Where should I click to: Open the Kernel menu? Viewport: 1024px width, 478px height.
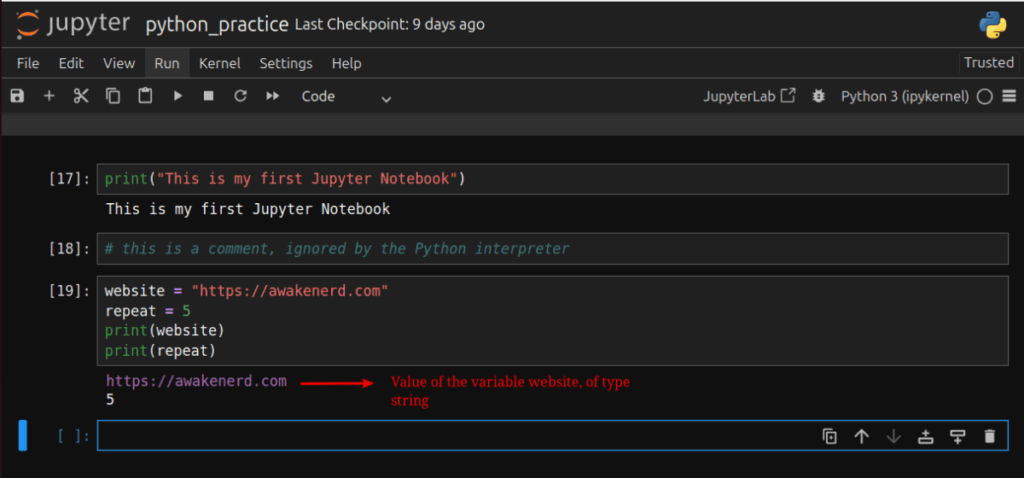[219, 63]
